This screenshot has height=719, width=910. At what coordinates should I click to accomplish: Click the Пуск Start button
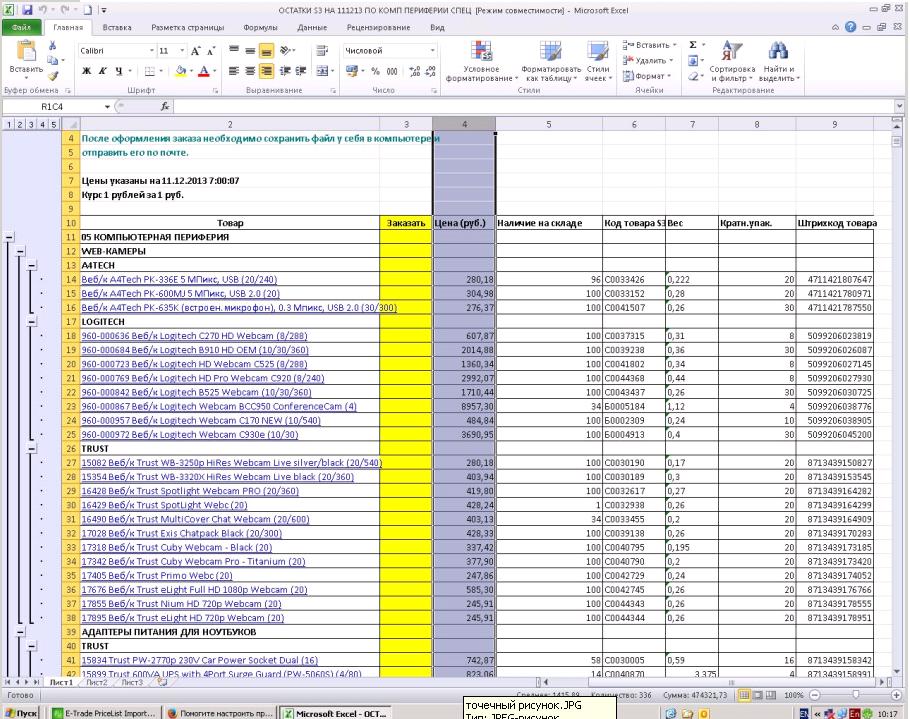click(x=21, y=713)
